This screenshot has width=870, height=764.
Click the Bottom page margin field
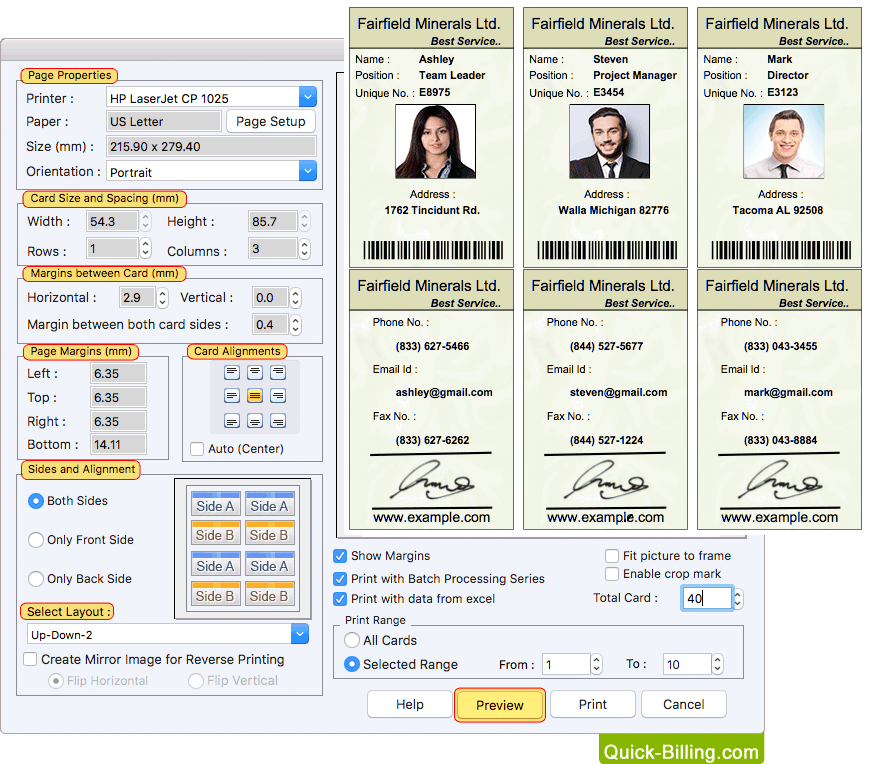click(118, 444)
